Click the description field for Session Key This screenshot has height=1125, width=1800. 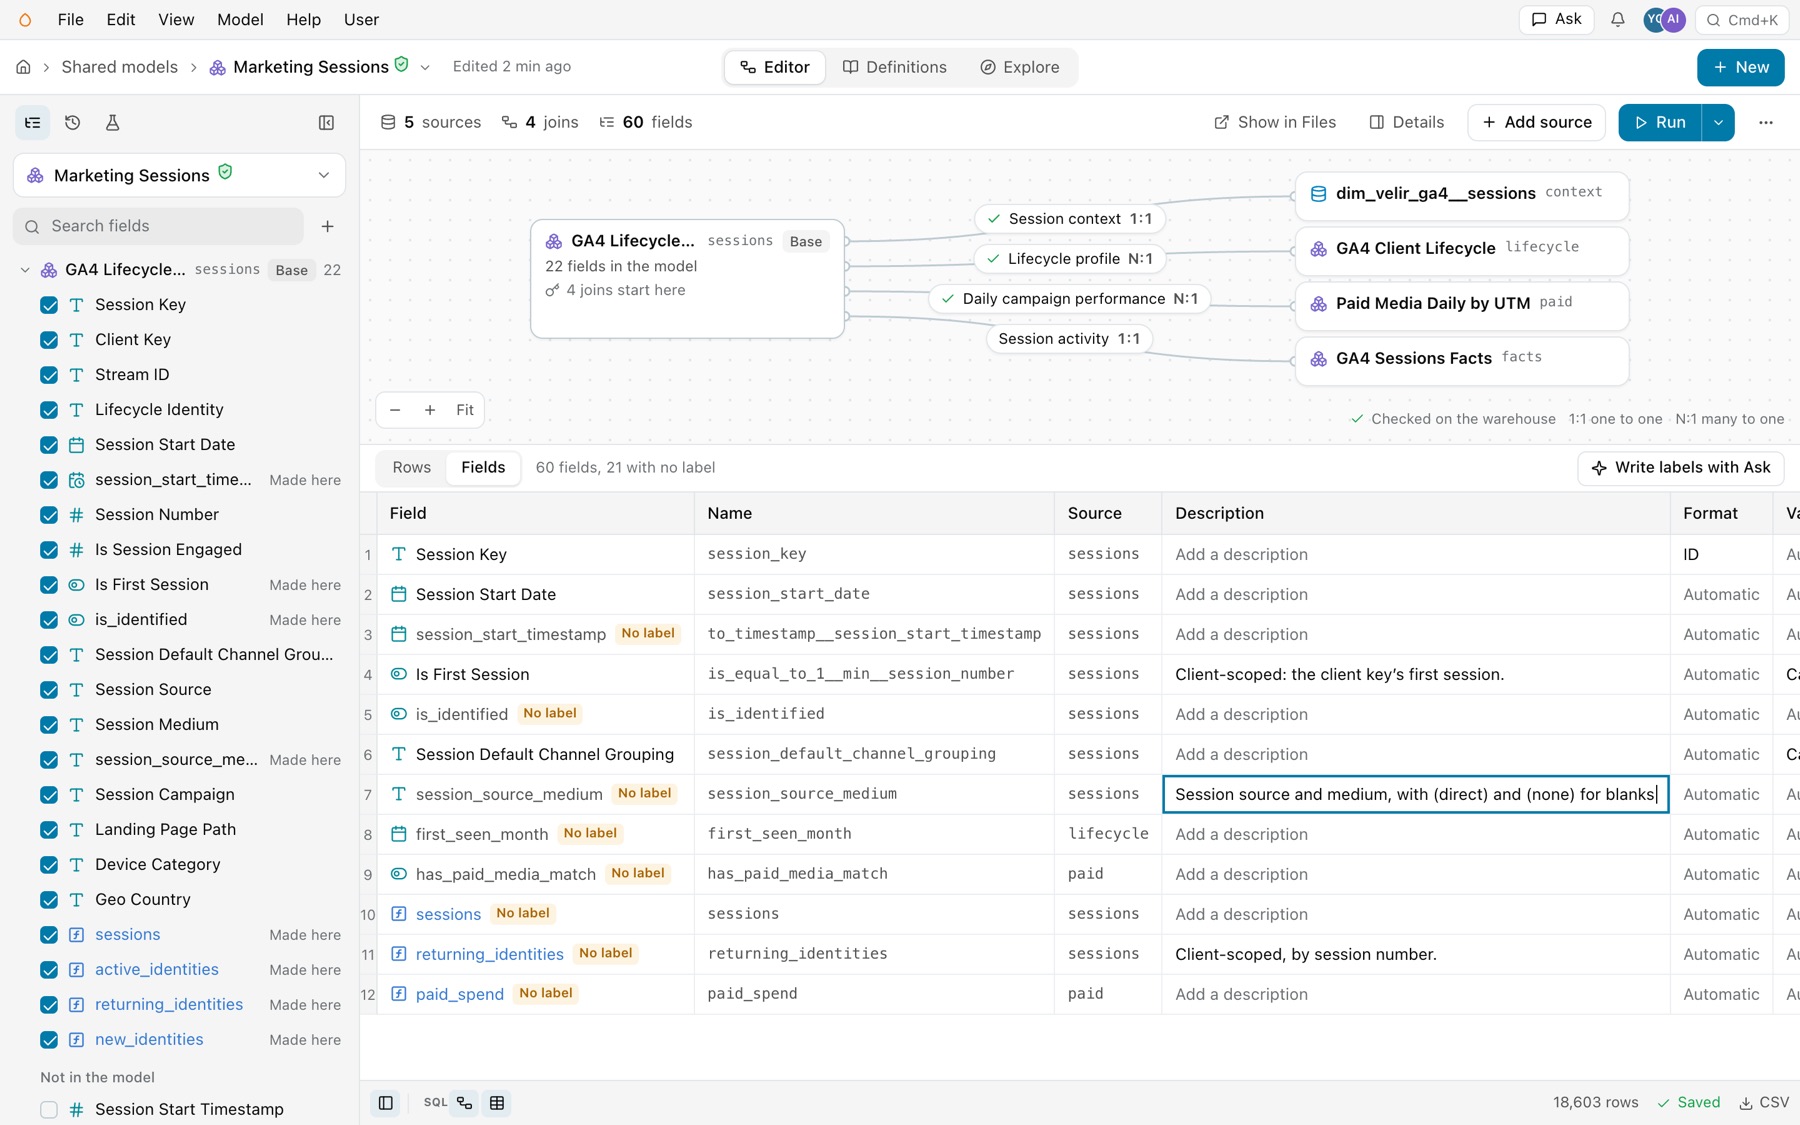click(x=1415, y=554)
